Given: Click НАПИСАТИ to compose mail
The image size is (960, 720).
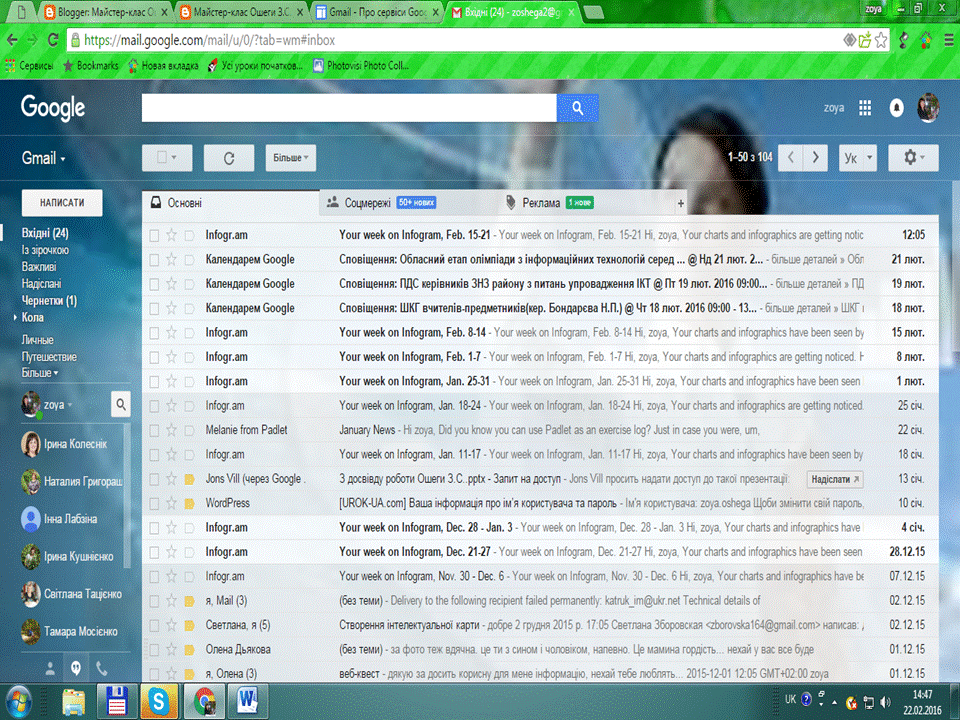Looking at the screenshot, I should coord(62,203).
